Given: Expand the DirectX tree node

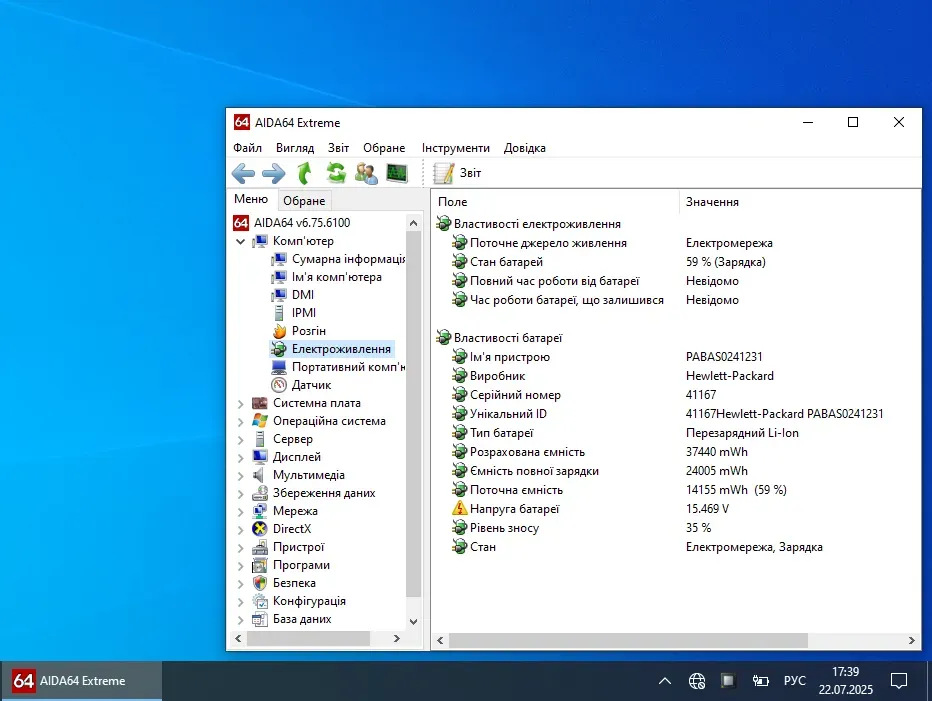Looking at the screenshot, I should pyautogui.click(x=240, y=529).
